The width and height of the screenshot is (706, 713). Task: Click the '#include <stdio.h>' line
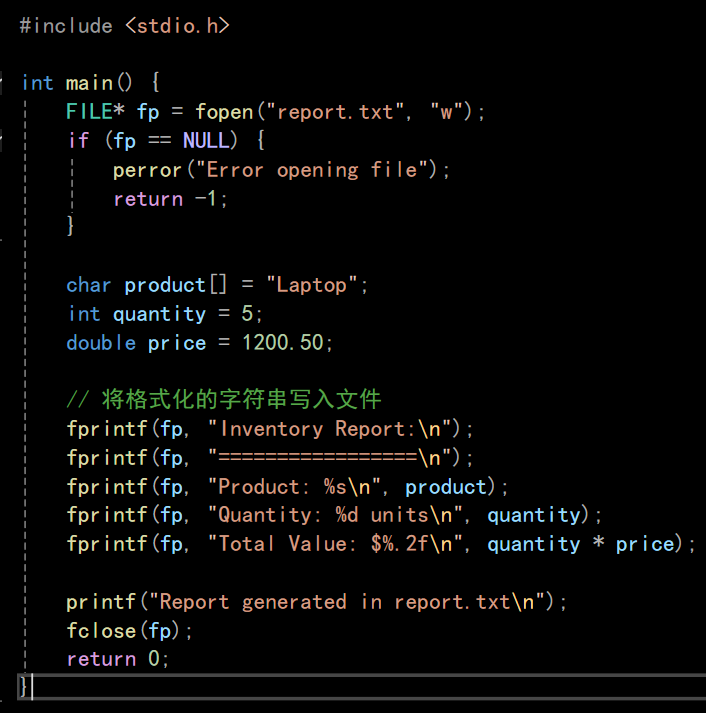(125, 26)
